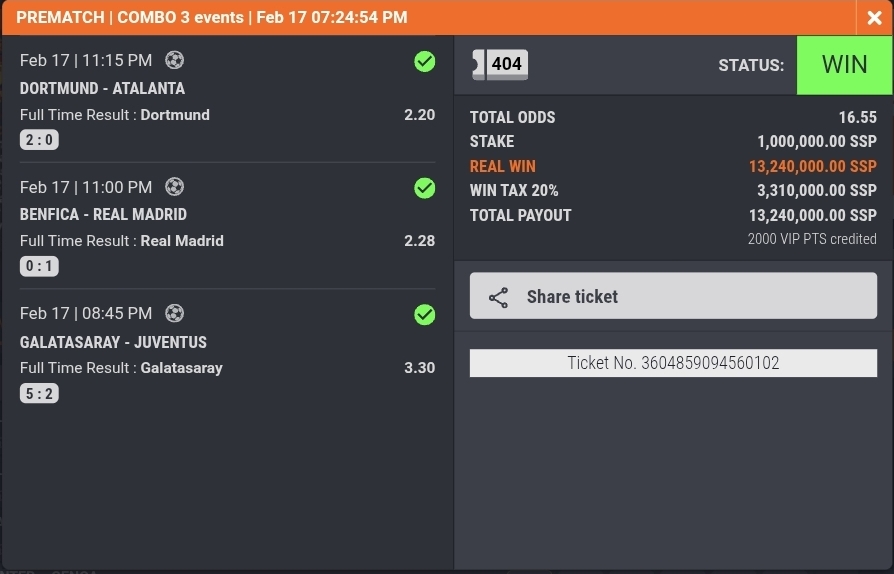
Task: Click green checkmark on Dortmund - Atalanta event
Action: [x=425, y=62]
